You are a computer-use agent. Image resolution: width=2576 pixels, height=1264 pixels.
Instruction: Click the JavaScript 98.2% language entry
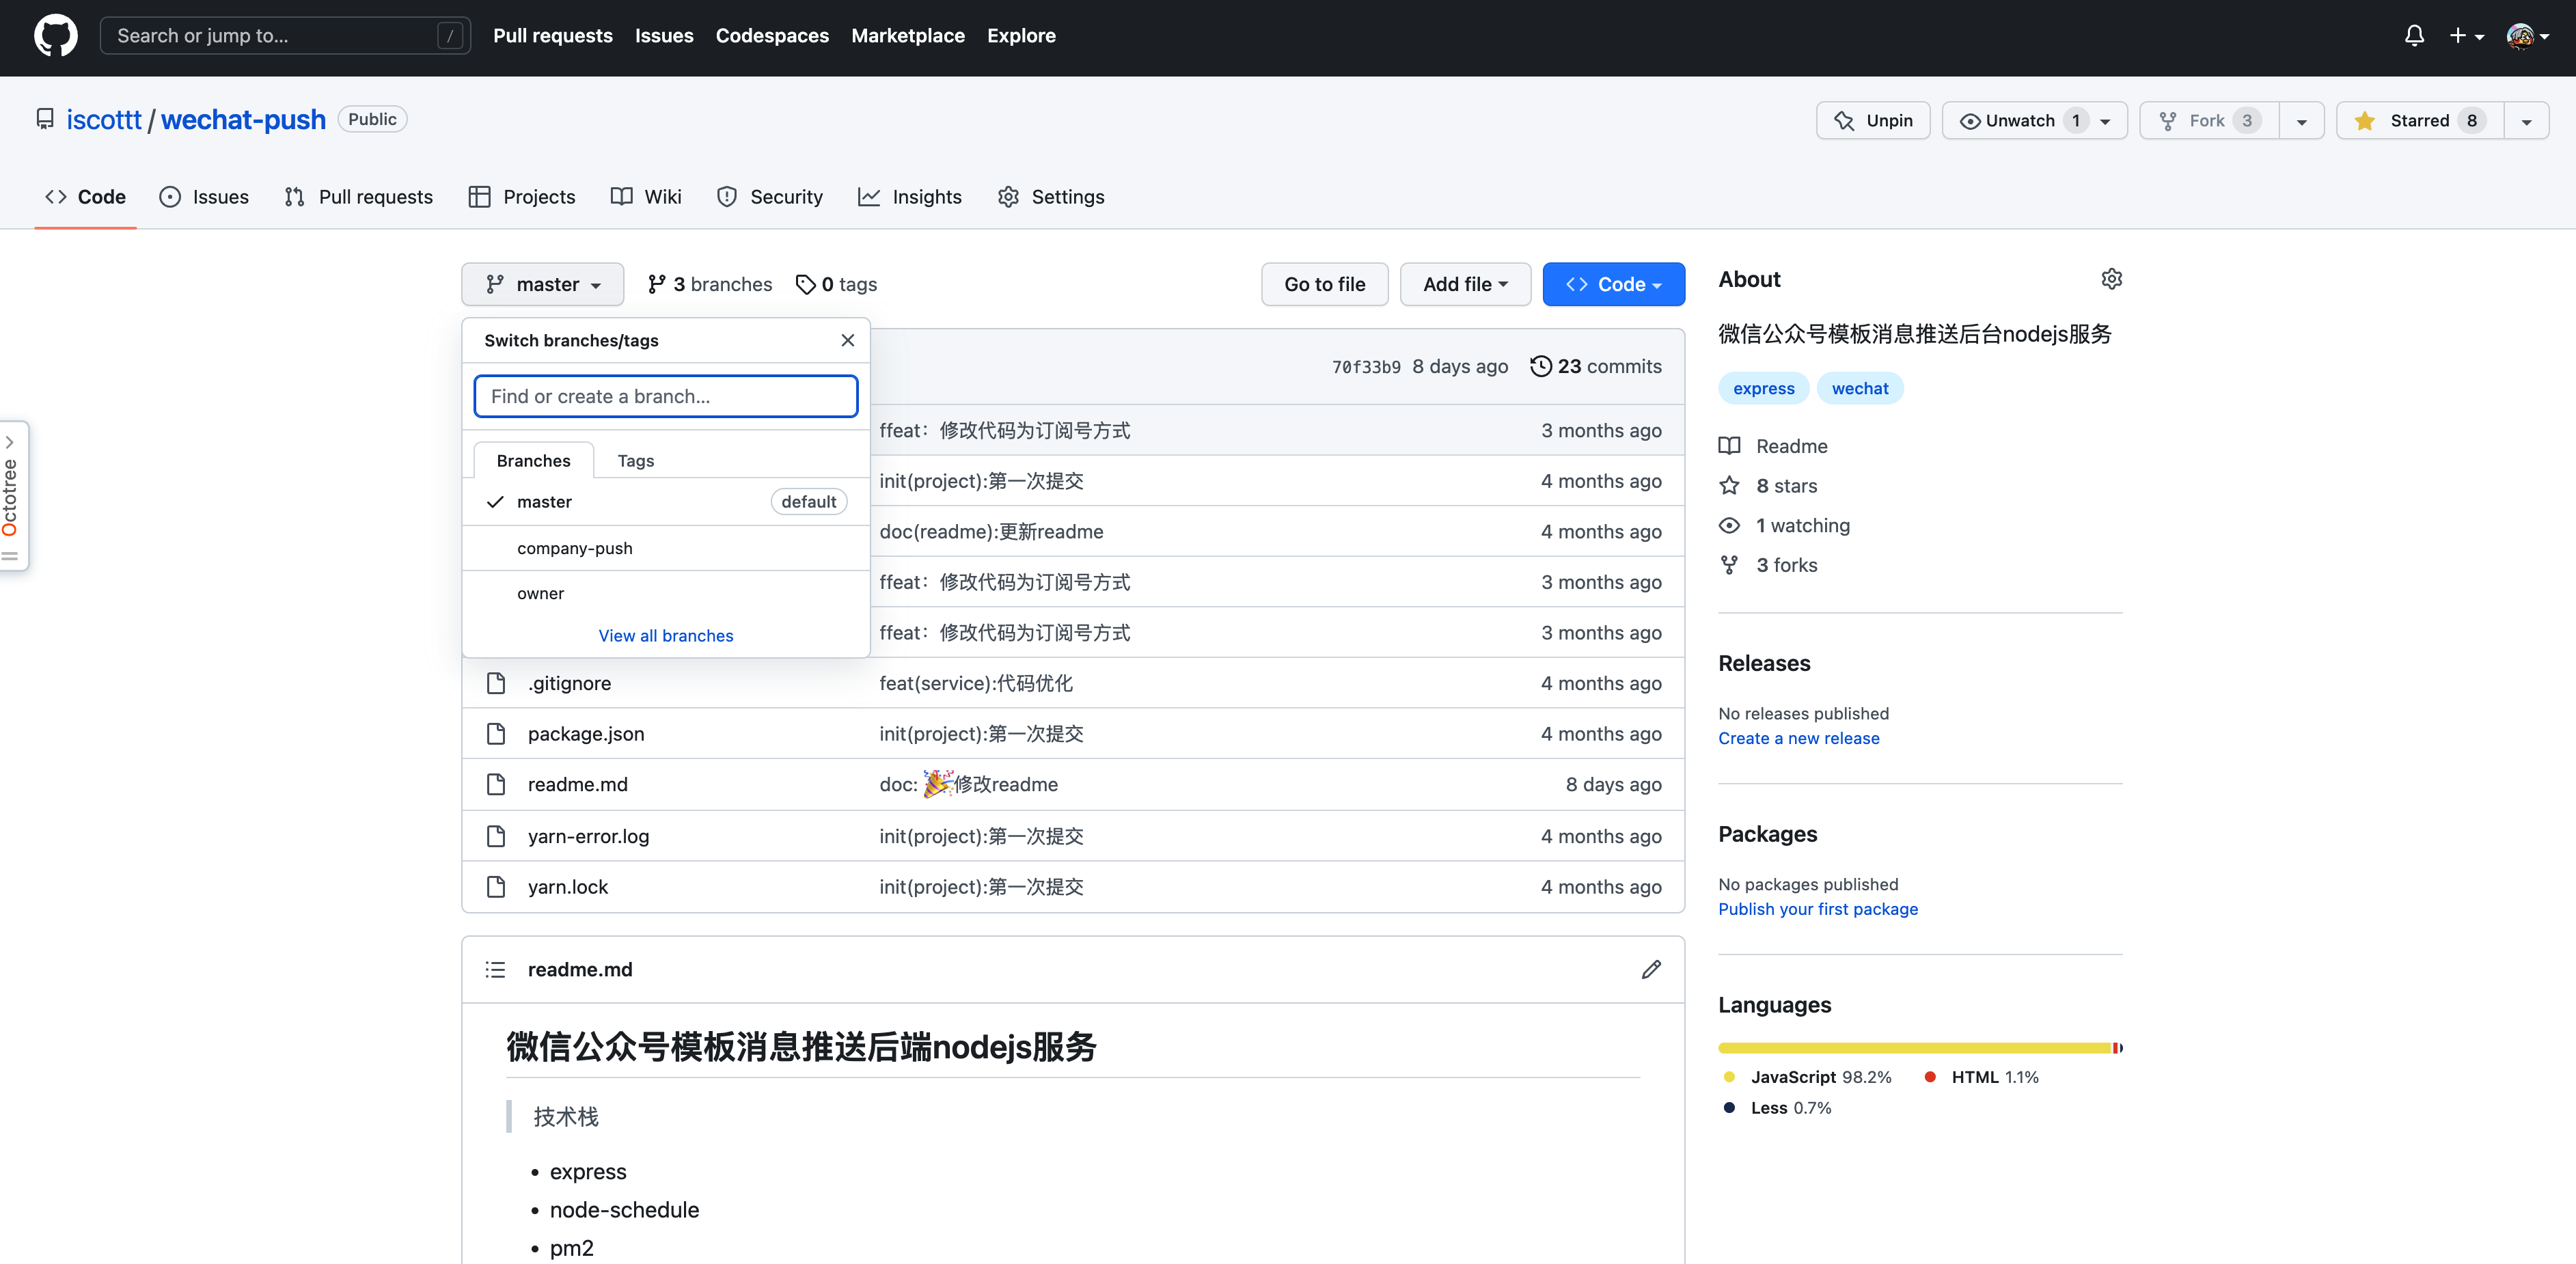(x=1808, y=1077)
